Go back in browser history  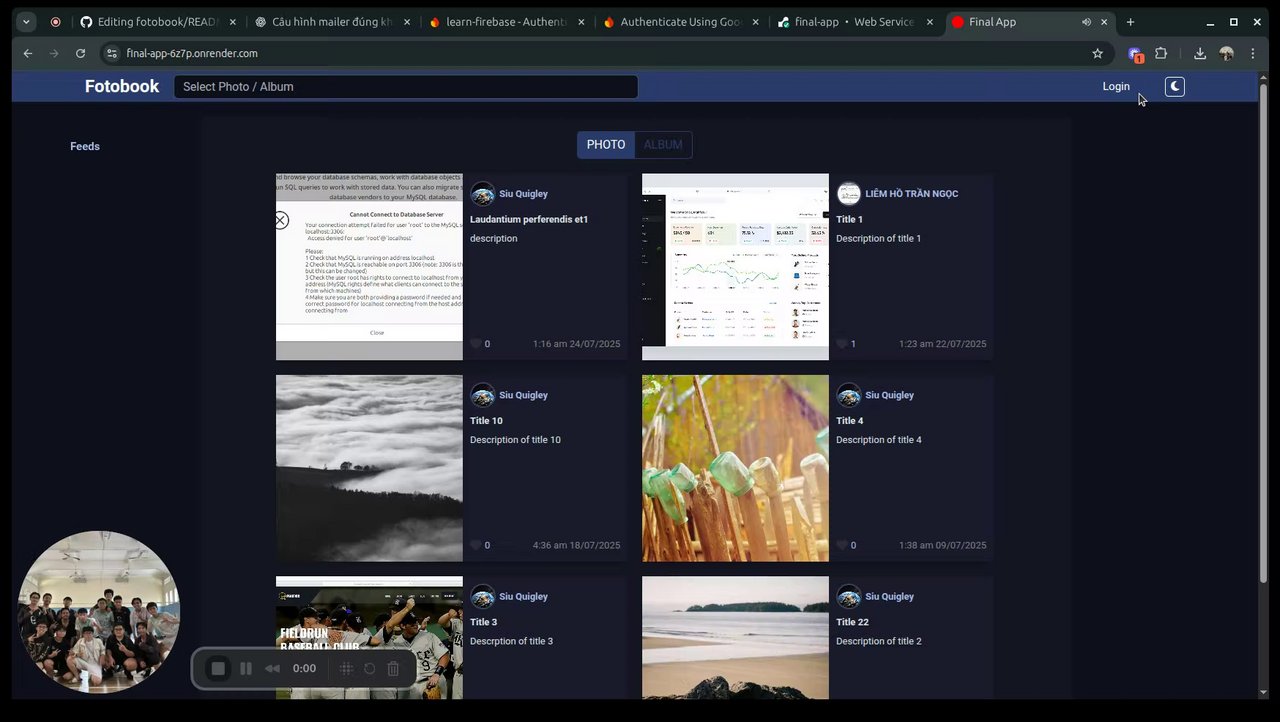tap(27, 54)
